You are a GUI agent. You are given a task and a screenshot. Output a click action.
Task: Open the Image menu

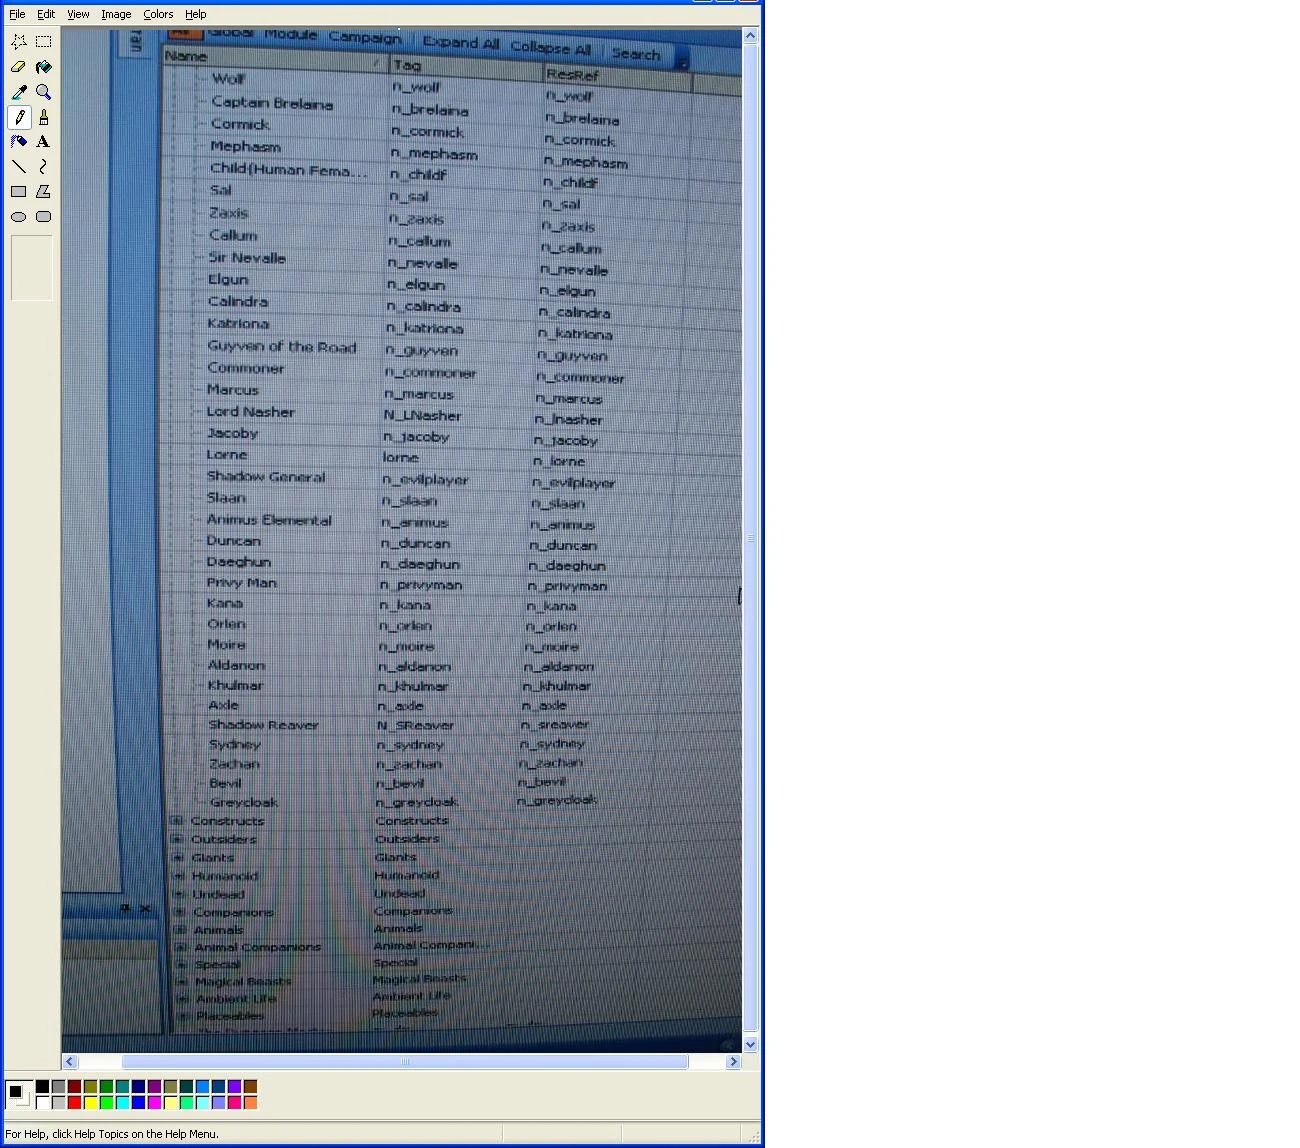[x=116, y=14]
